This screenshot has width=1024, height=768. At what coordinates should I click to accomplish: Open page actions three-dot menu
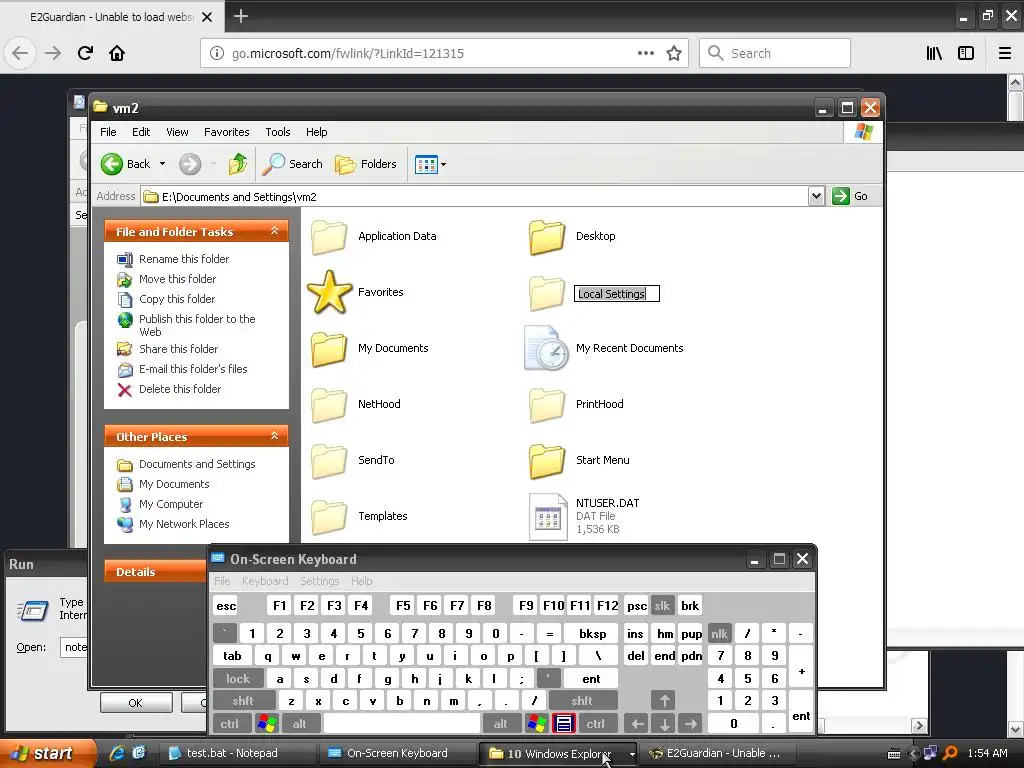(645, 53)
